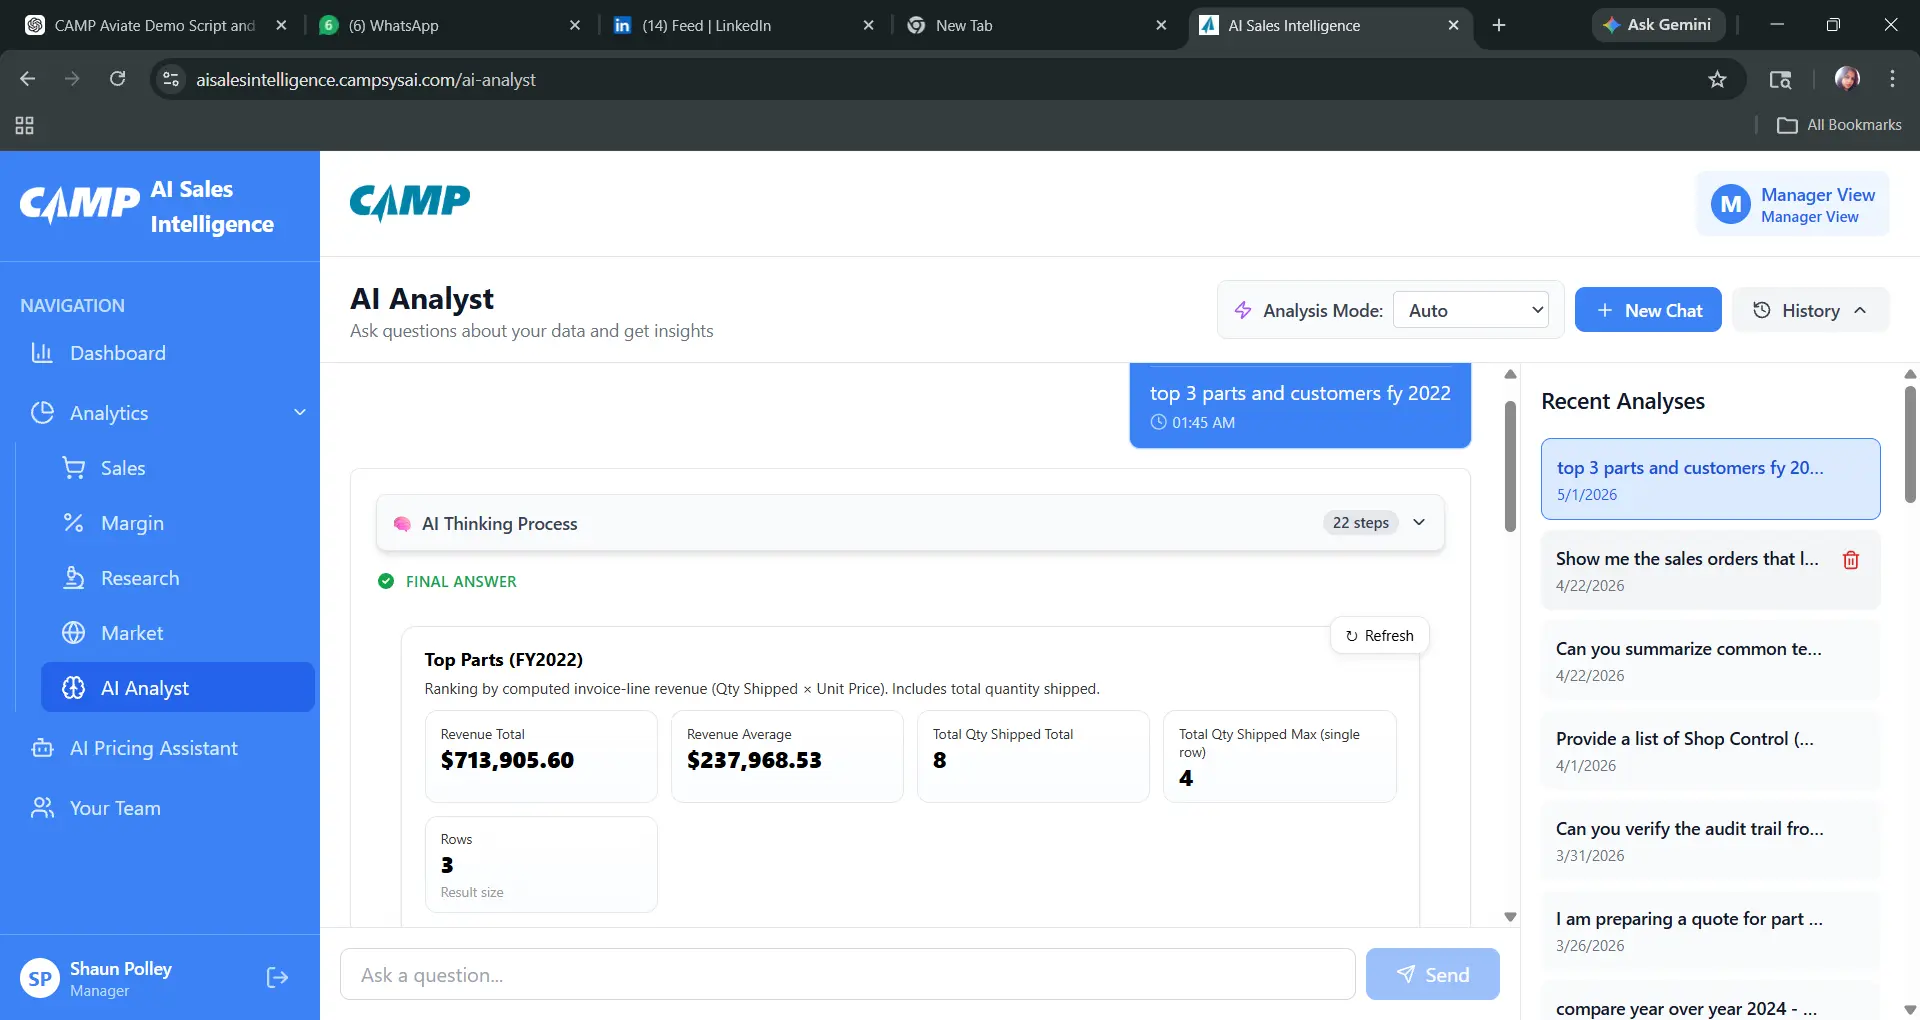1920x1020 pixels.
Task: Open the apps grid in bookmarks bar
Action: tap(24, 125)
